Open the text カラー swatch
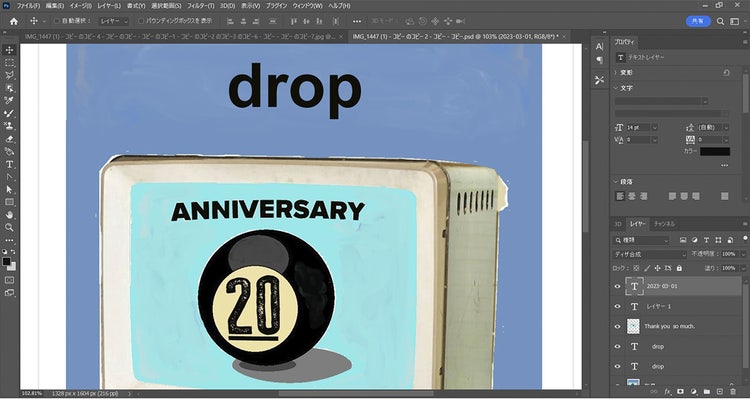750x399 pixels. [715, 152]
